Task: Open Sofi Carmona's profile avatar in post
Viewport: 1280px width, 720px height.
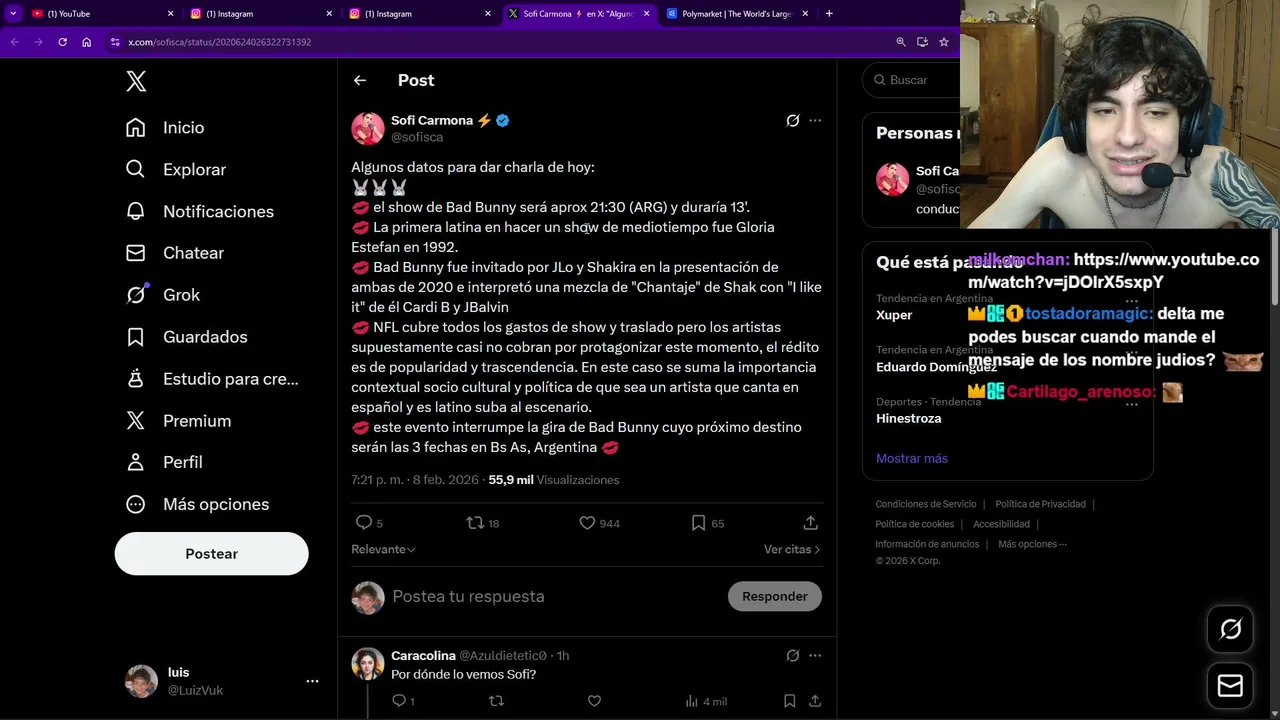Action: (x=368, y=128)
